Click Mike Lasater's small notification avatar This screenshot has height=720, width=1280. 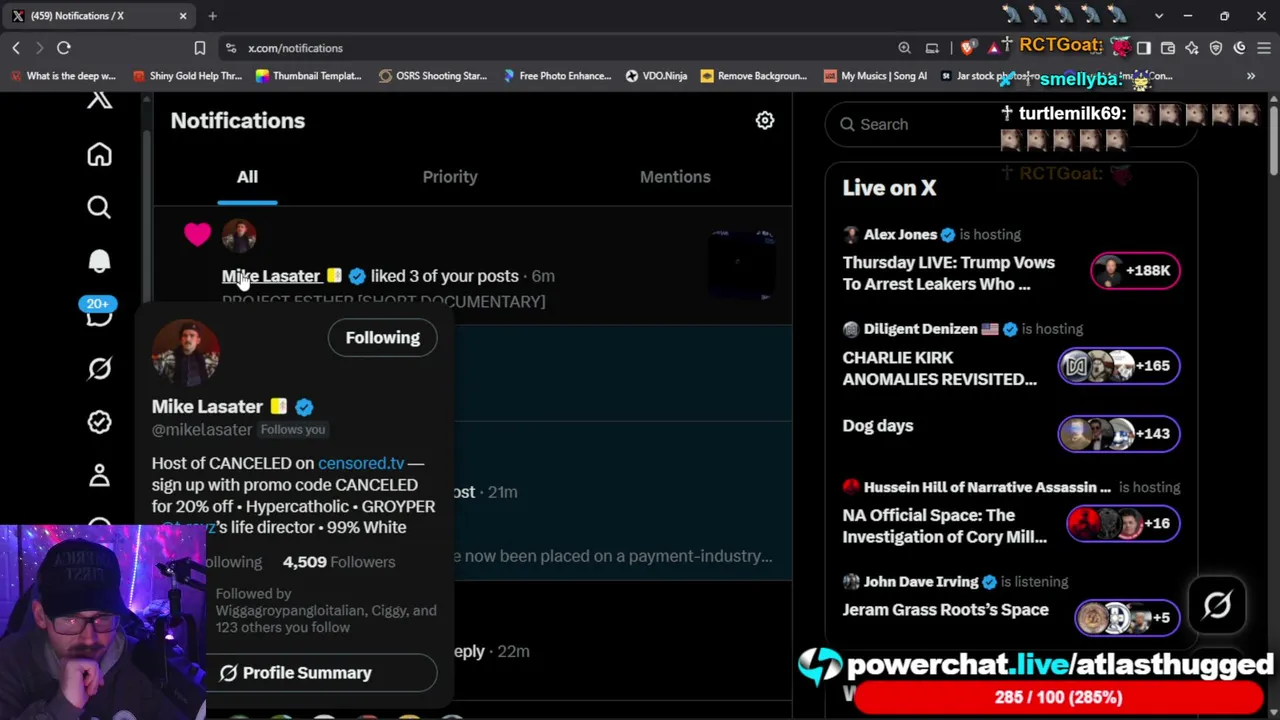[239, 236]
